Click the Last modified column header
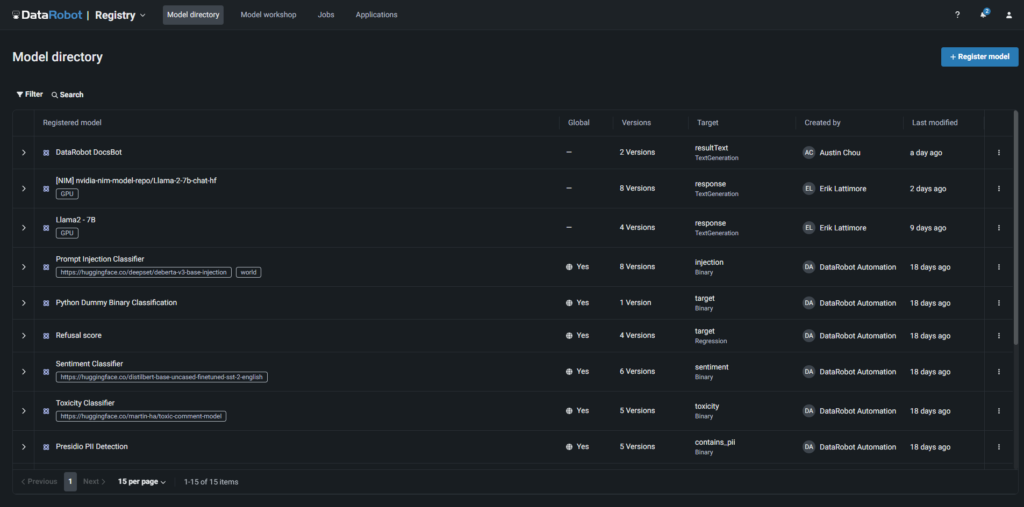This screenshot has height=507, width=1024. click(x=935, y=123)
